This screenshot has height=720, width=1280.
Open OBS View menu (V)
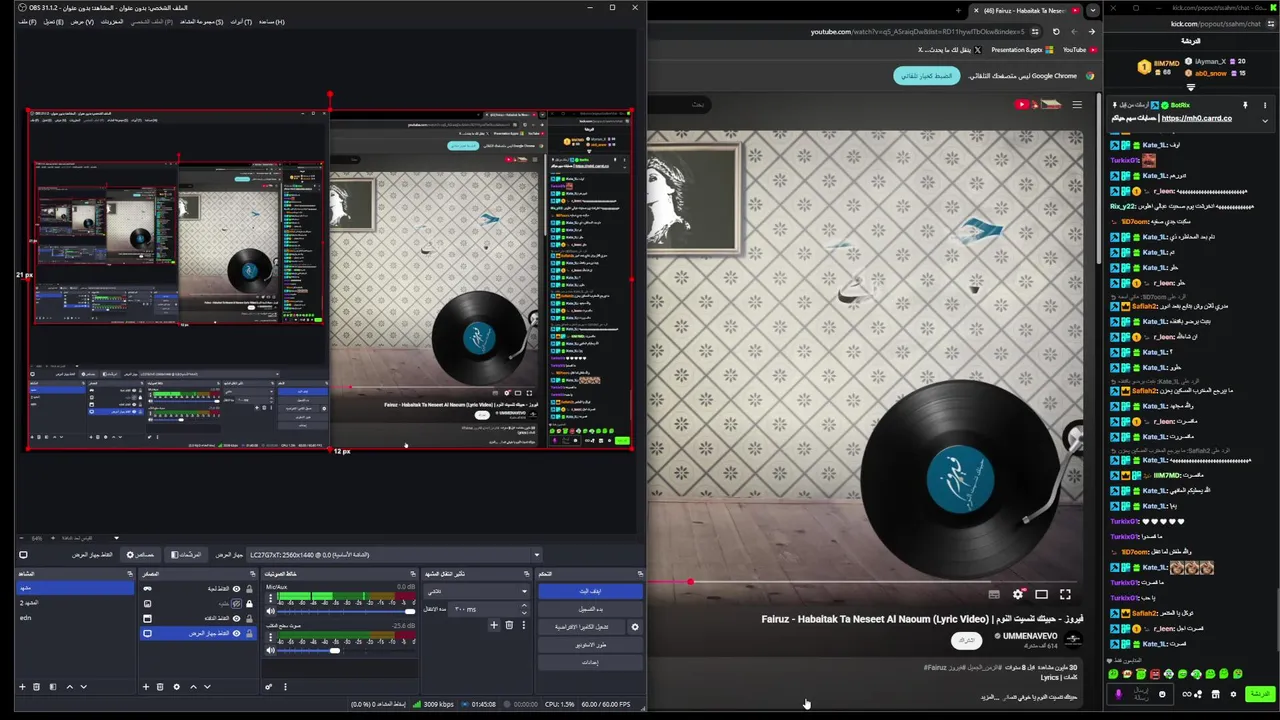click(x=82, y=21)
